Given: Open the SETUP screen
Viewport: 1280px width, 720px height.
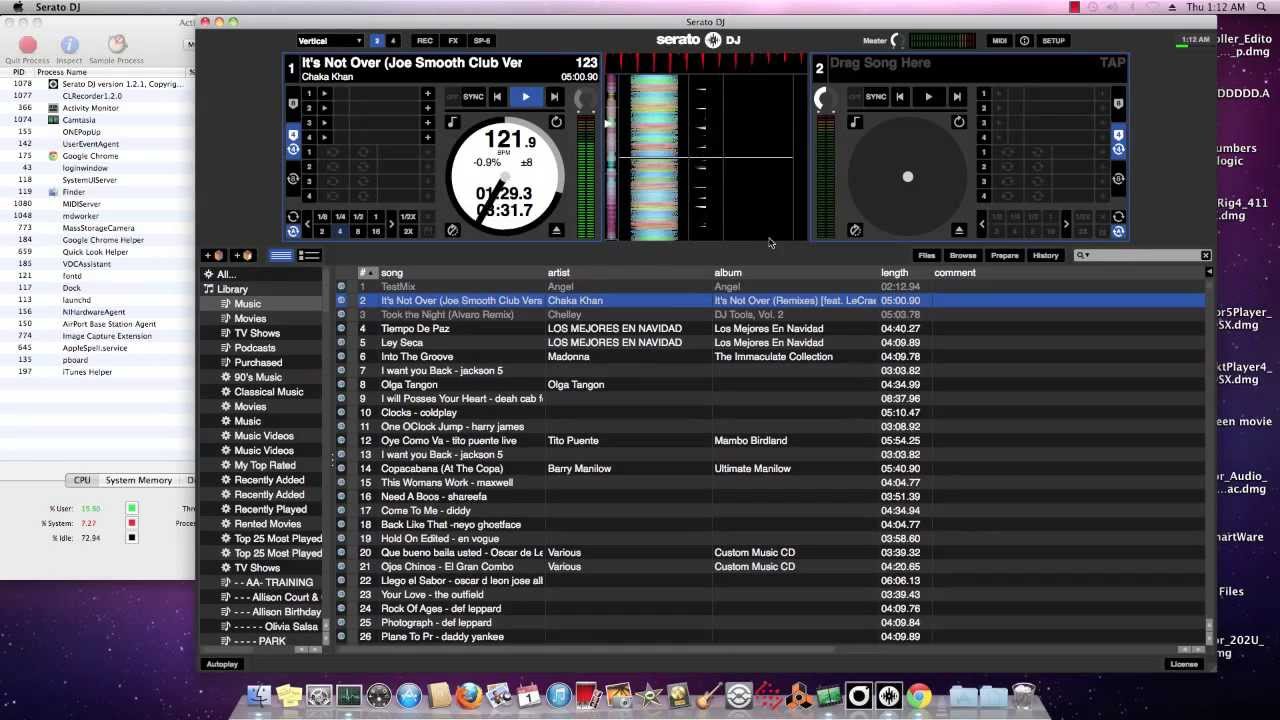Looking at the screenshot, I should 1053,41.
